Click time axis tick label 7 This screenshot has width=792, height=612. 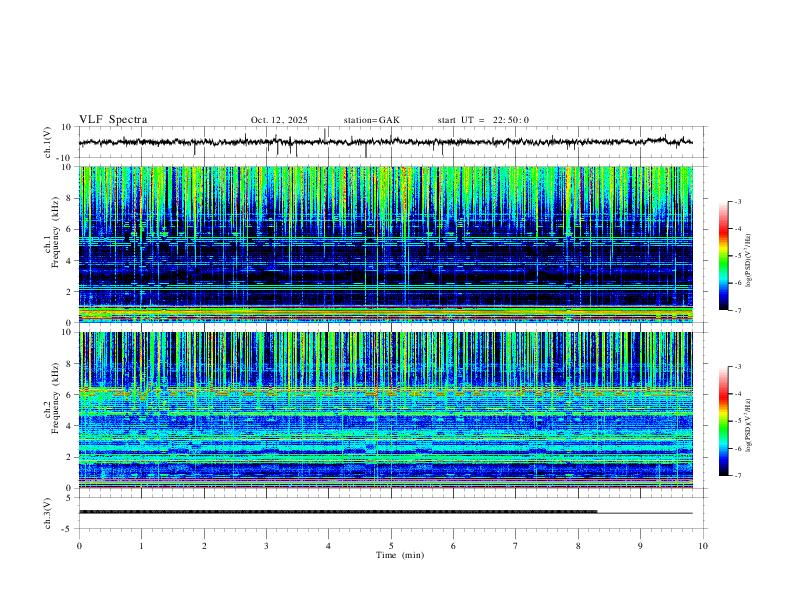coord(516,546)
